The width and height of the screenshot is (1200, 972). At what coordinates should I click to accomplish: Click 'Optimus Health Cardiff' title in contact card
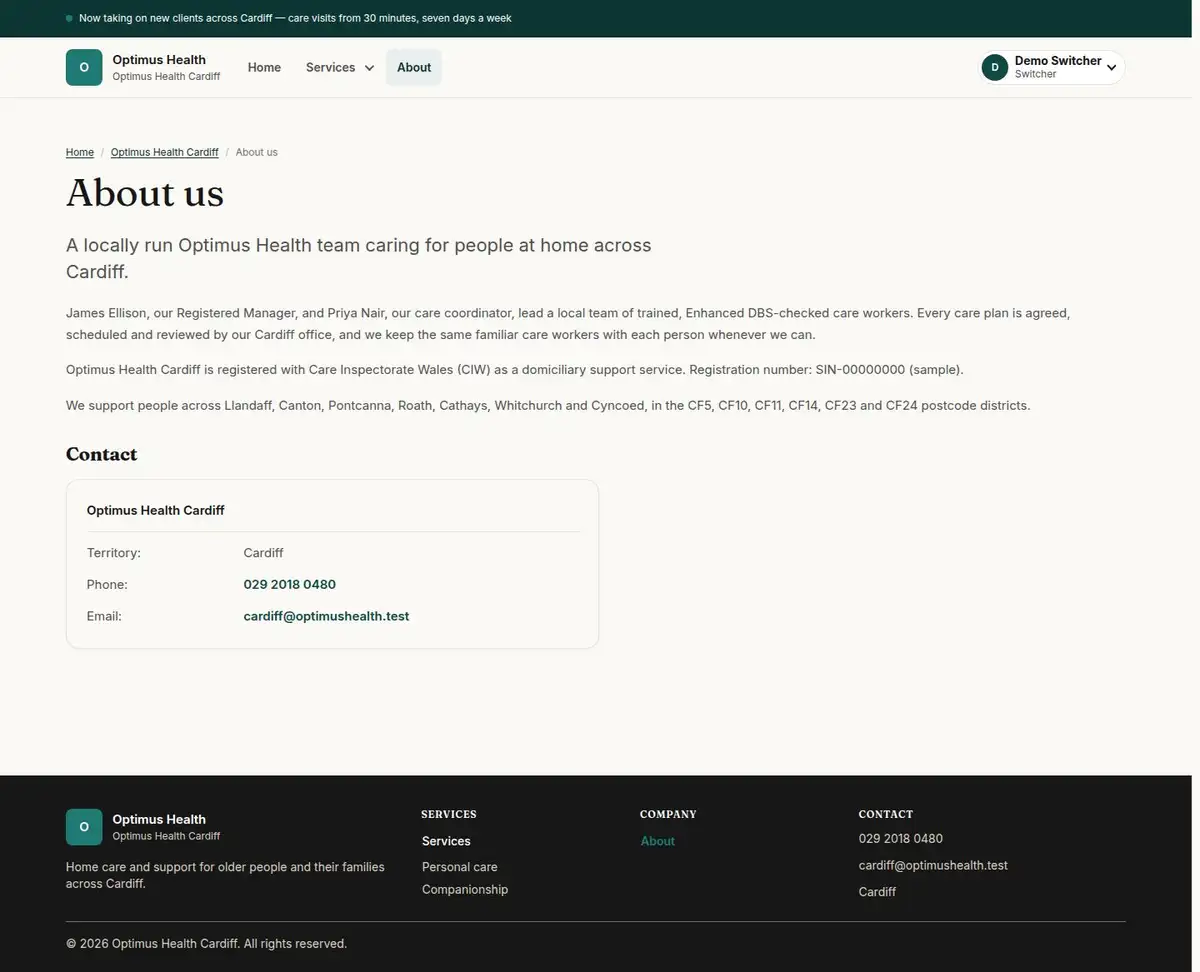coord(156,510)
